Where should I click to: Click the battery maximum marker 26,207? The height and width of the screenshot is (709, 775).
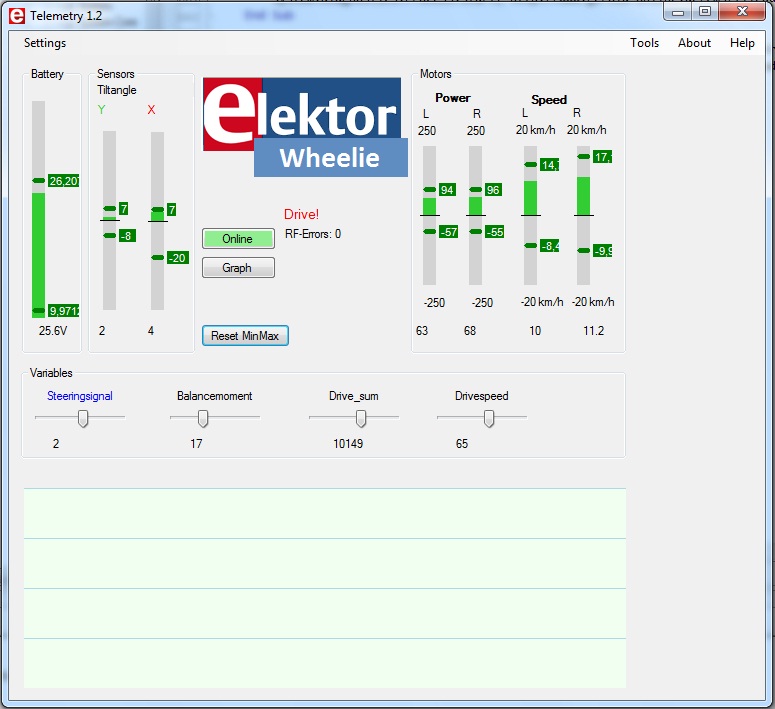click(63, 181)
